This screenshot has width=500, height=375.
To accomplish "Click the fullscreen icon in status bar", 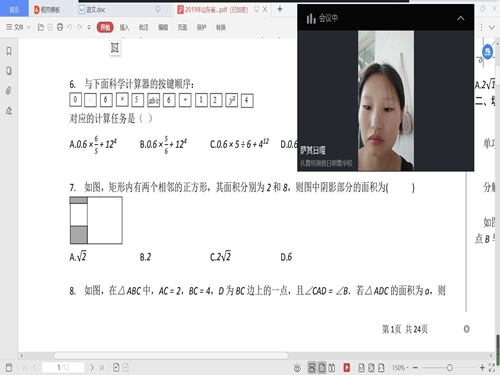I will click(x=492, y=368).
